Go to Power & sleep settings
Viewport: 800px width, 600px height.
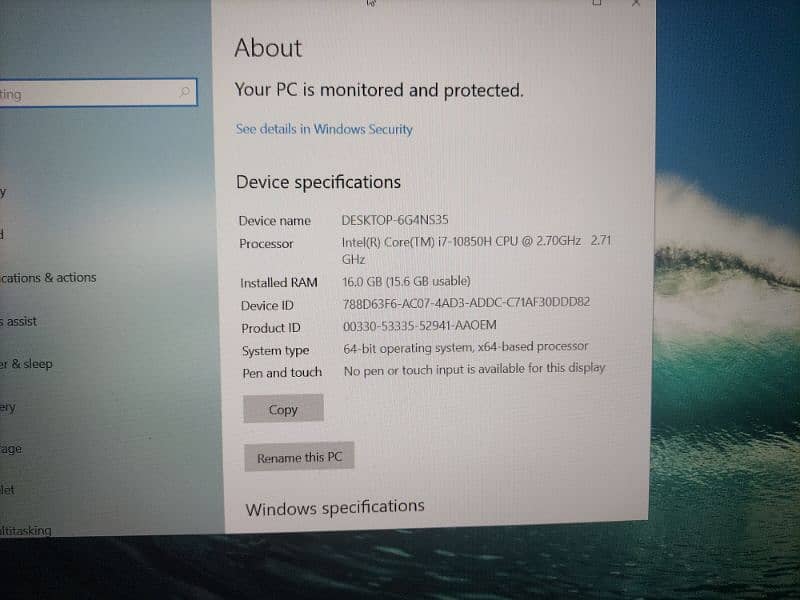coord(27,364)
